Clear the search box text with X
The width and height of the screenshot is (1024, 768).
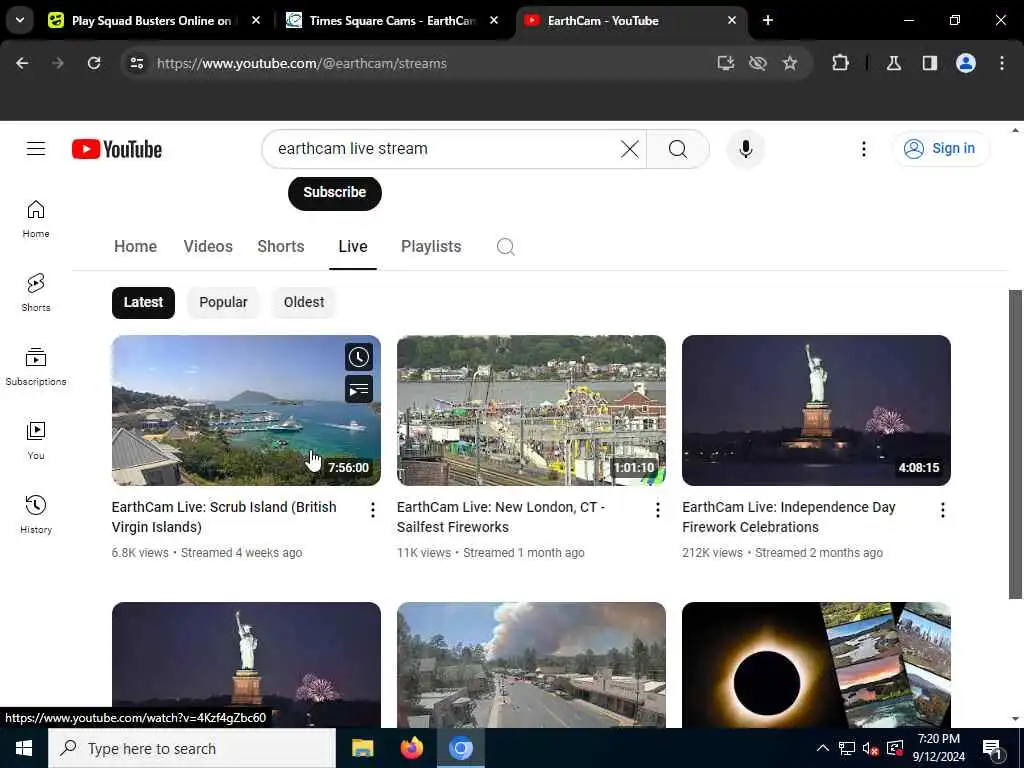(x=630, y=149)
